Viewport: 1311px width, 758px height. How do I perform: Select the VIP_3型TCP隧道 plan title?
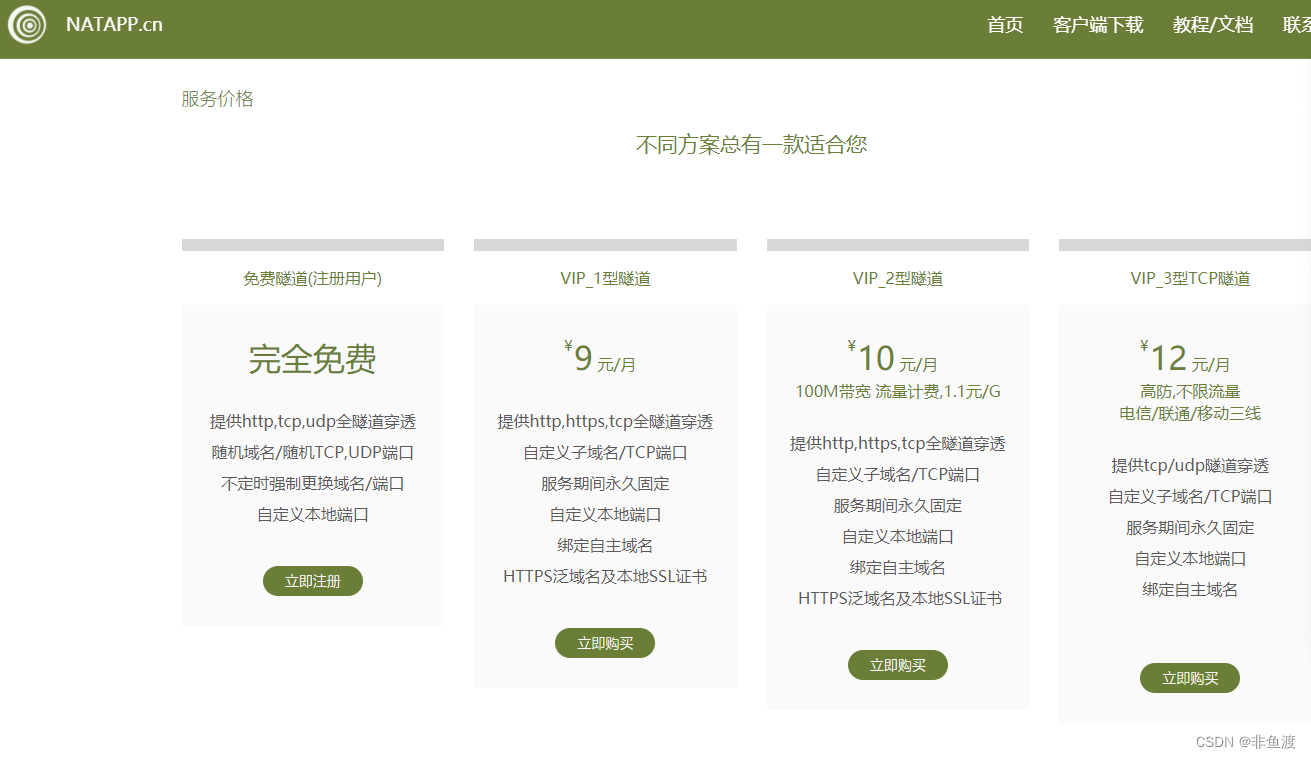pyautogui.click(x=1190, y=279)
